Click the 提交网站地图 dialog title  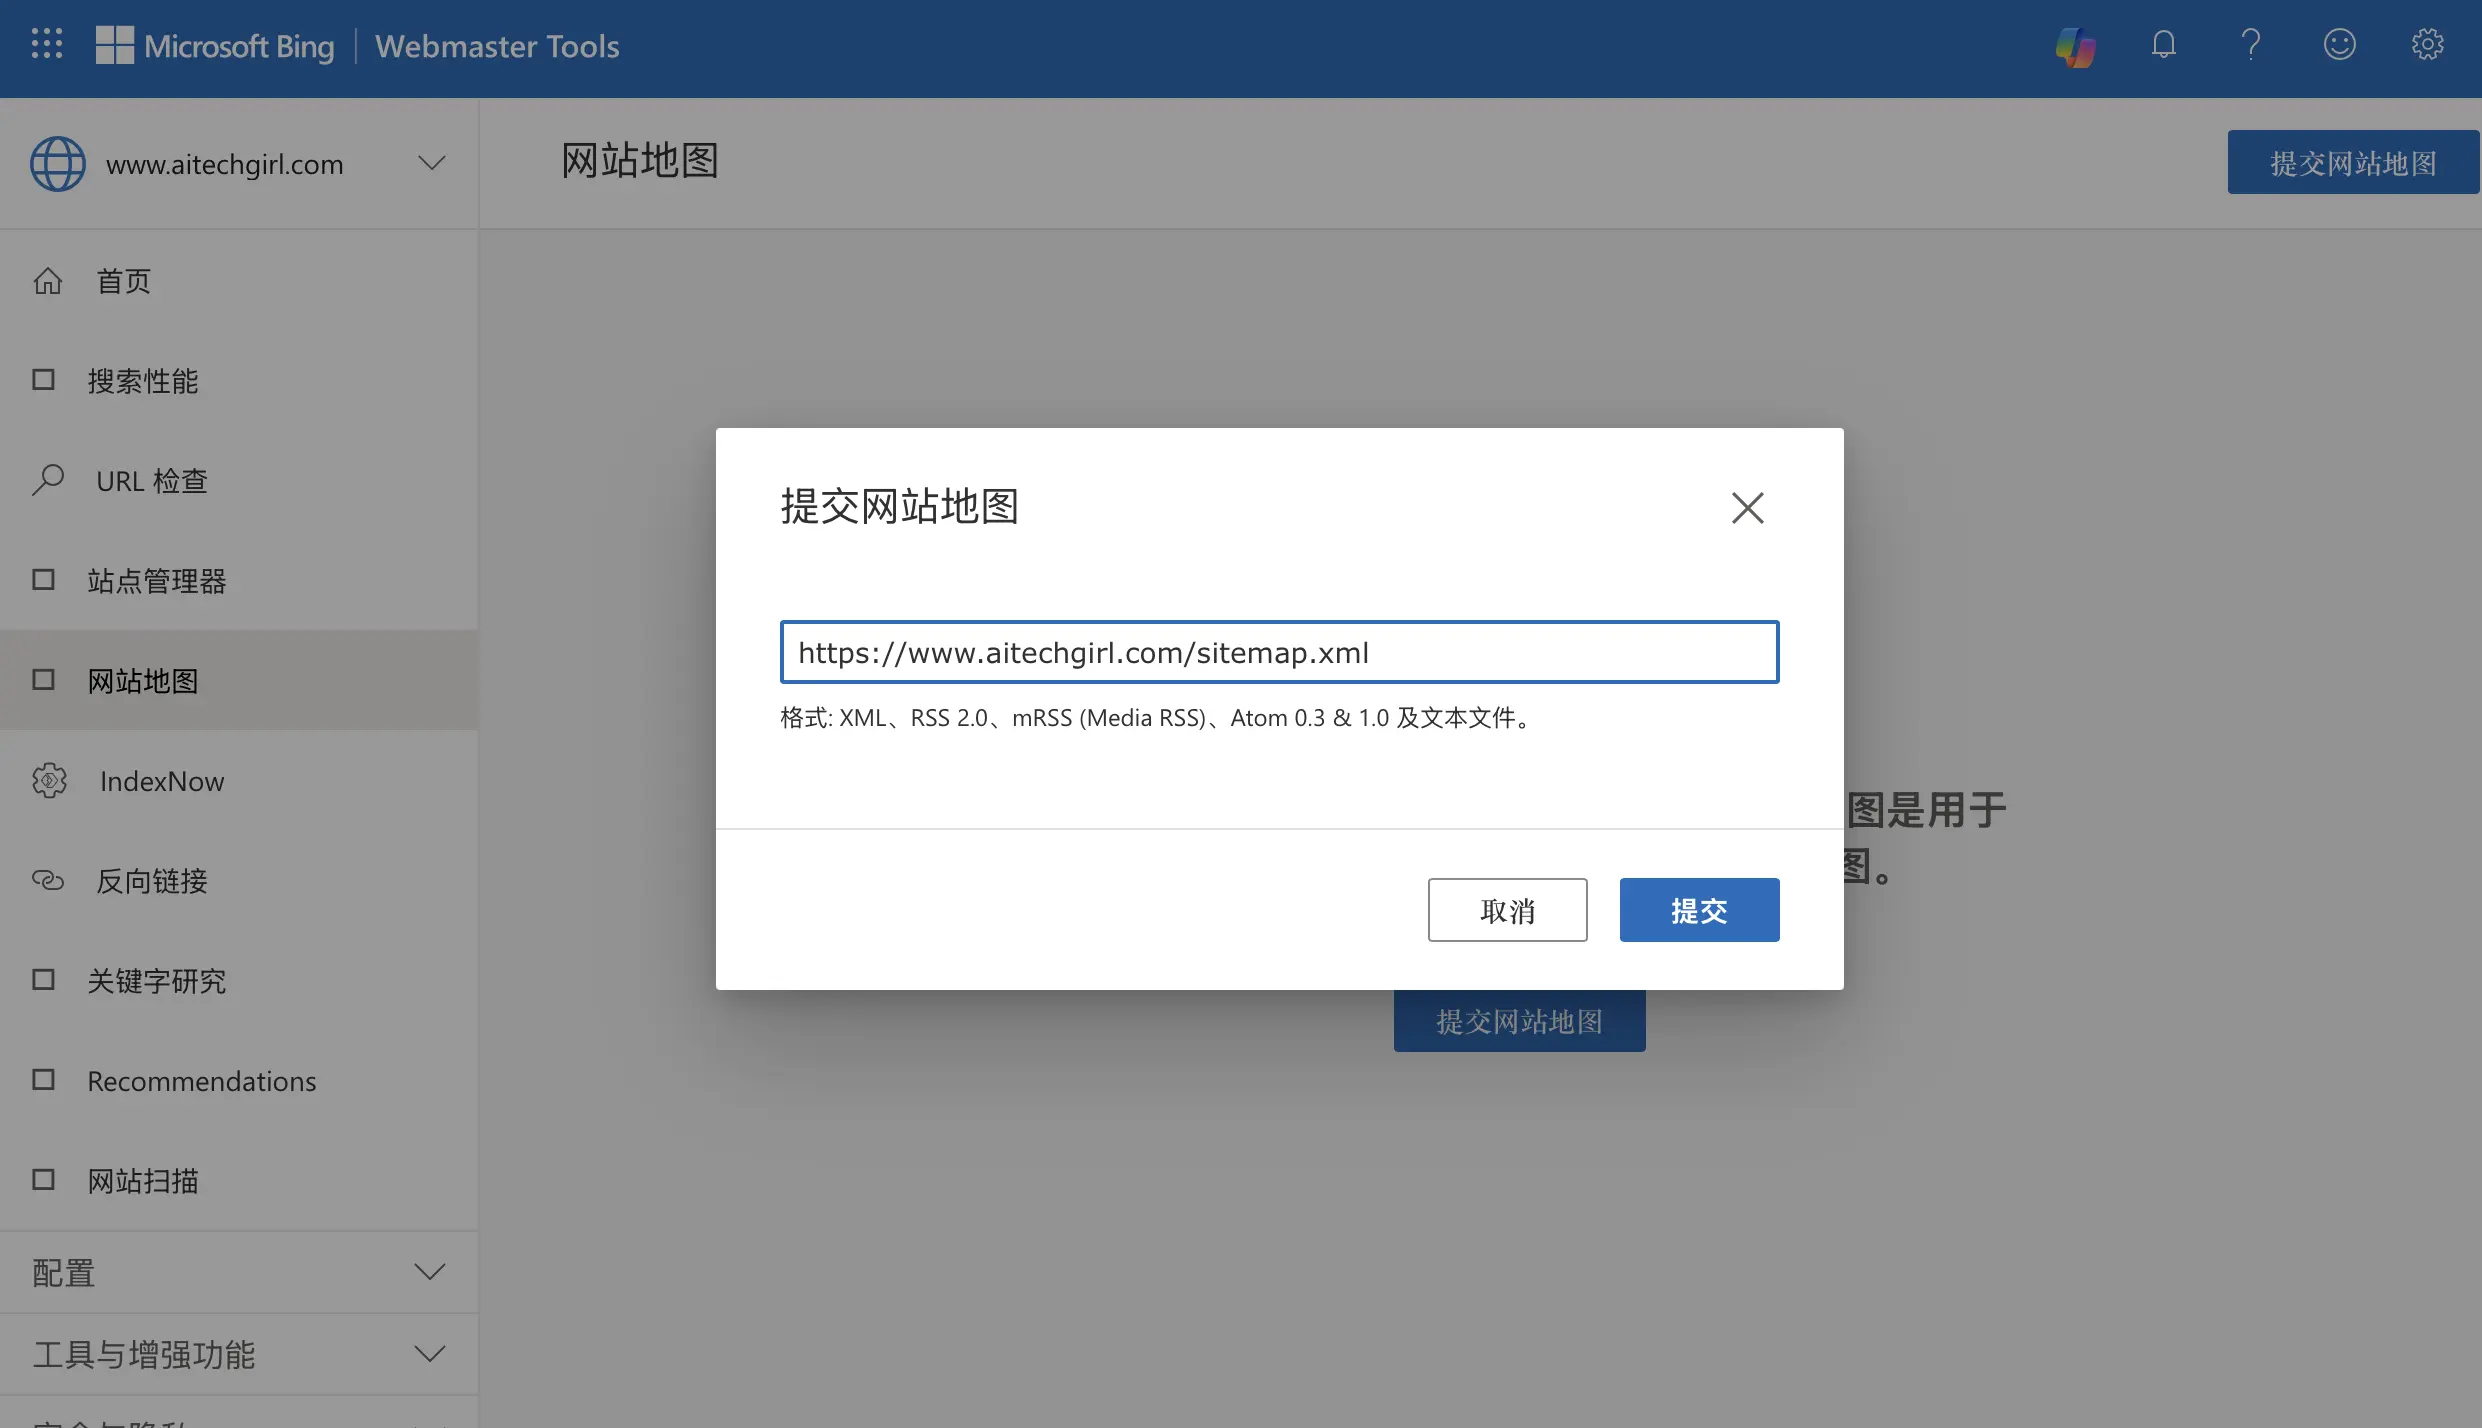(x=899, y=506)
